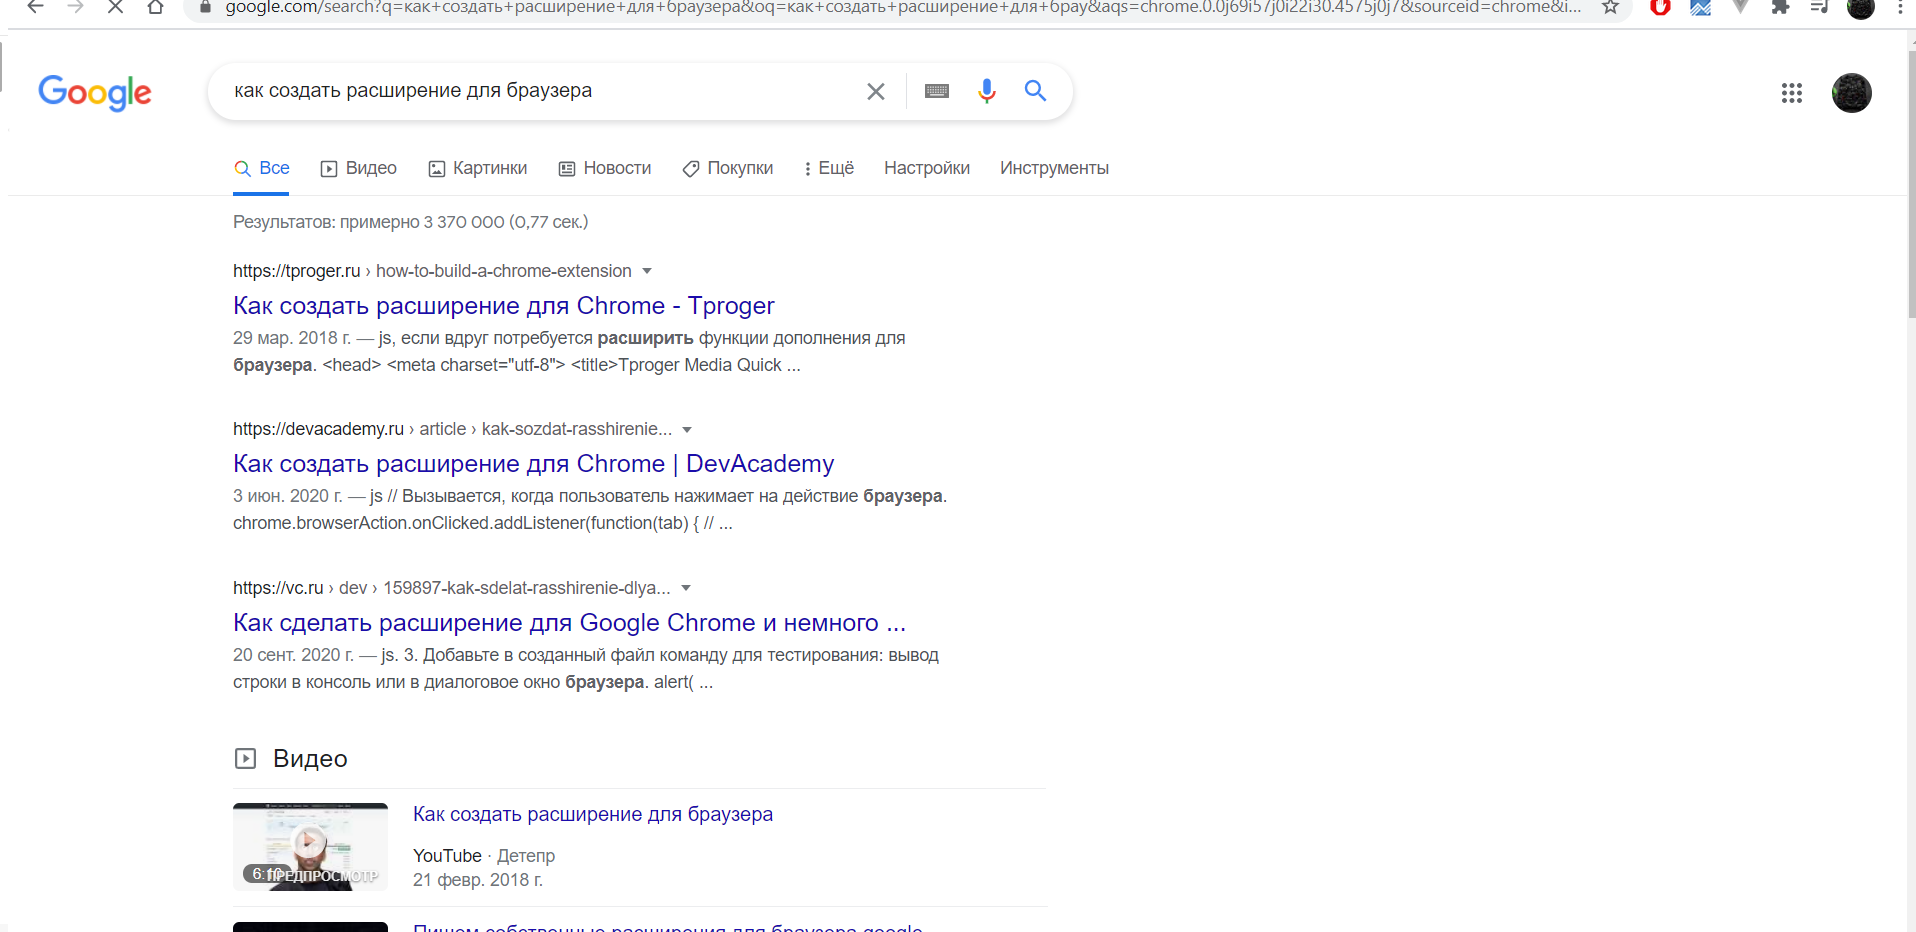
Task: Expand the Ещё more menu
Action: click(828, 169)
